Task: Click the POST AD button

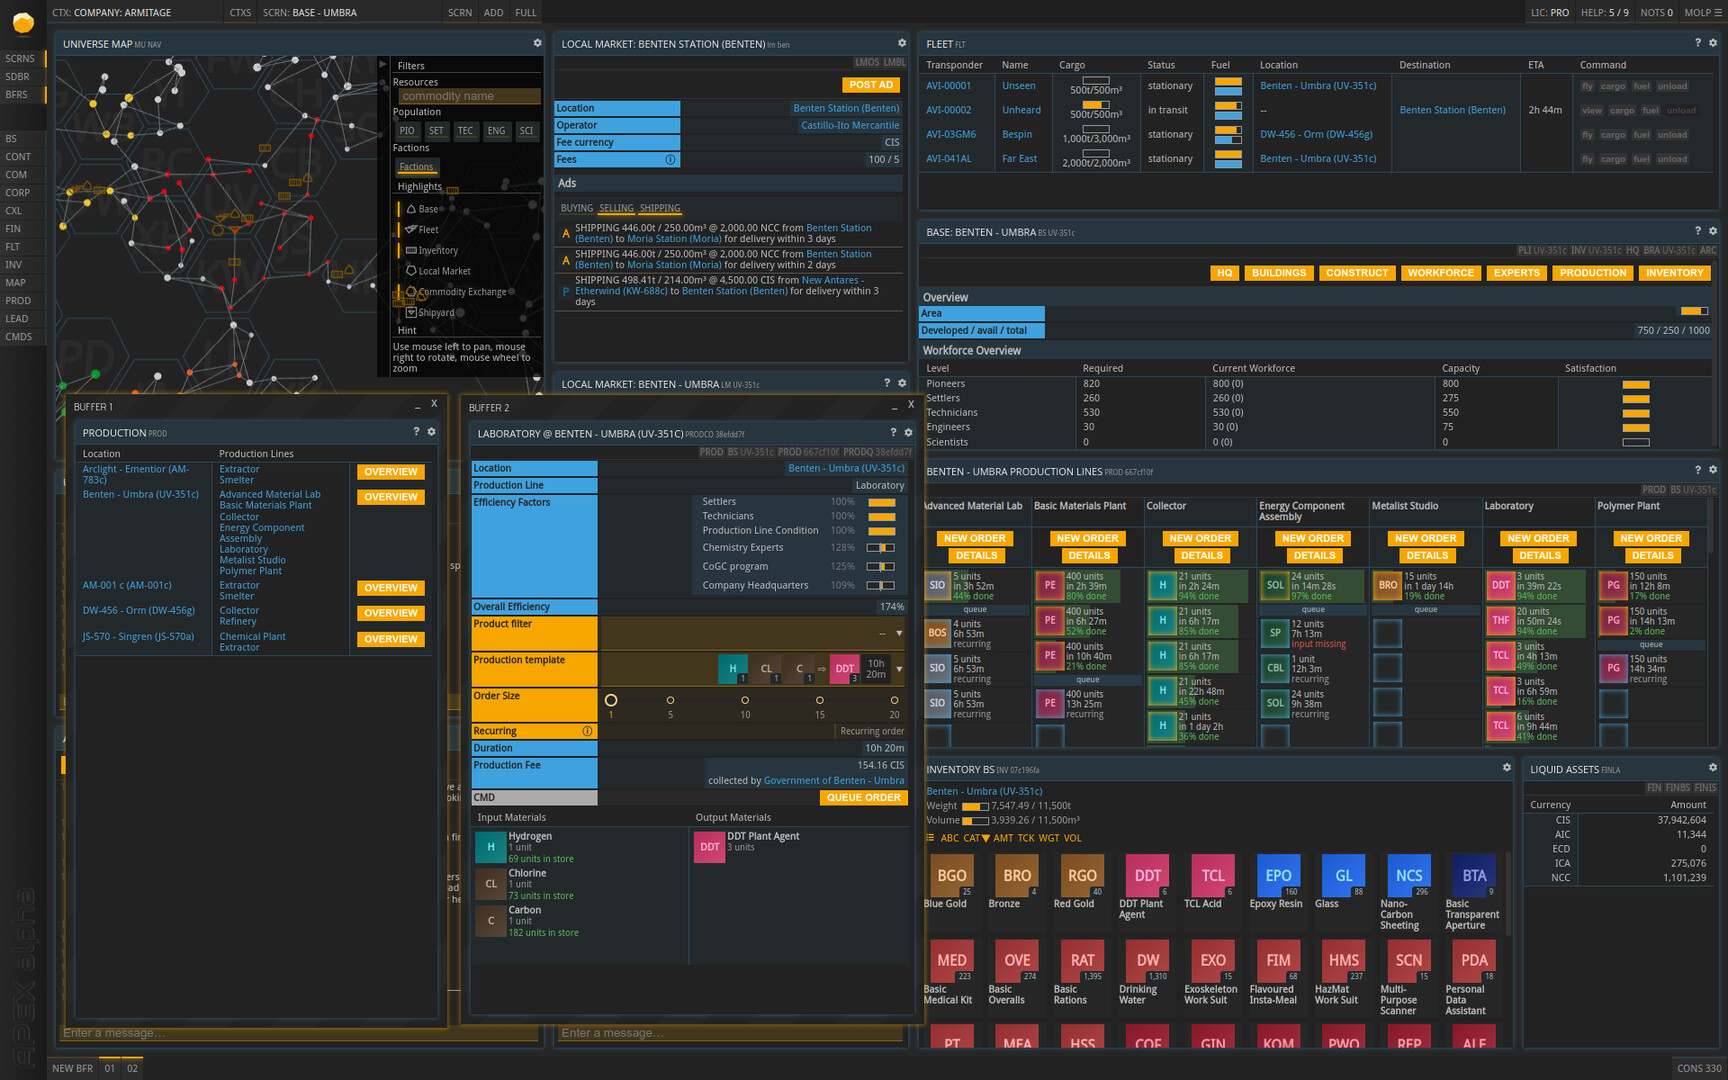Action: coord(870,85)
